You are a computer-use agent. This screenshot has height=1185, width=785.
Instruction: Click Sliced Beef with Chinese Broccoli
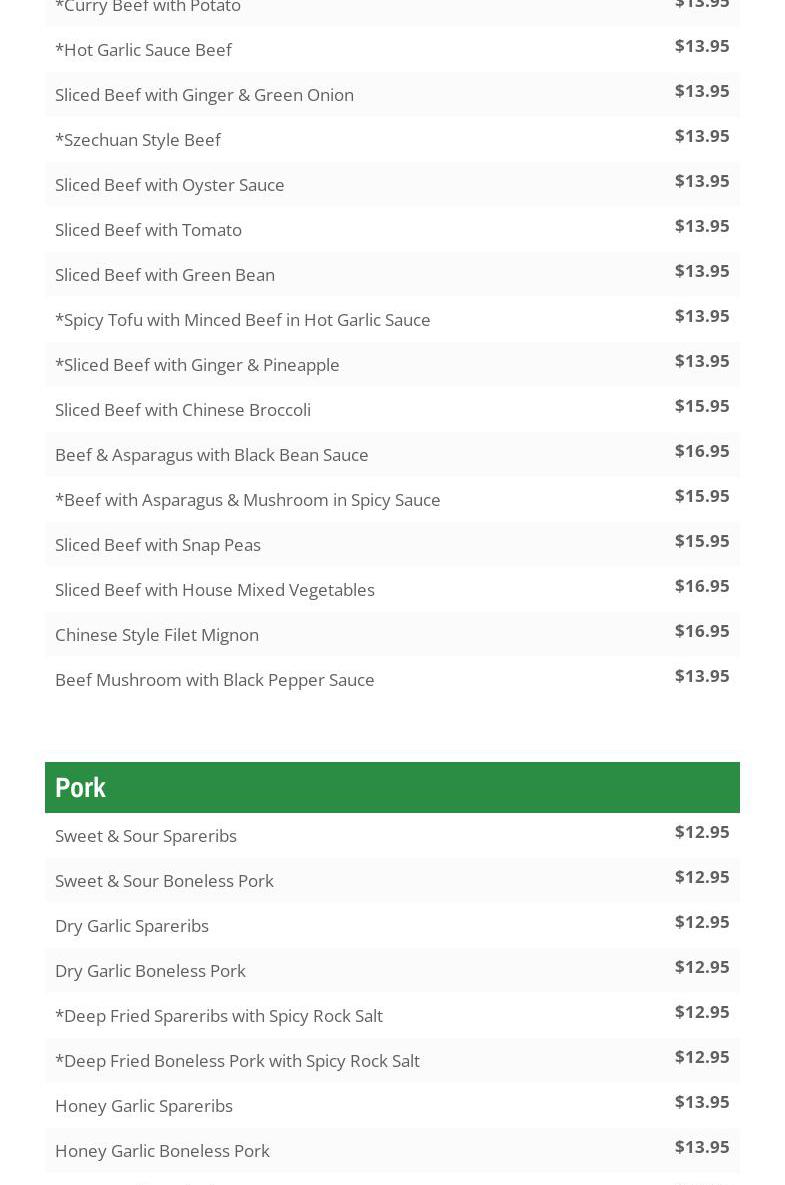coord(183,410)
